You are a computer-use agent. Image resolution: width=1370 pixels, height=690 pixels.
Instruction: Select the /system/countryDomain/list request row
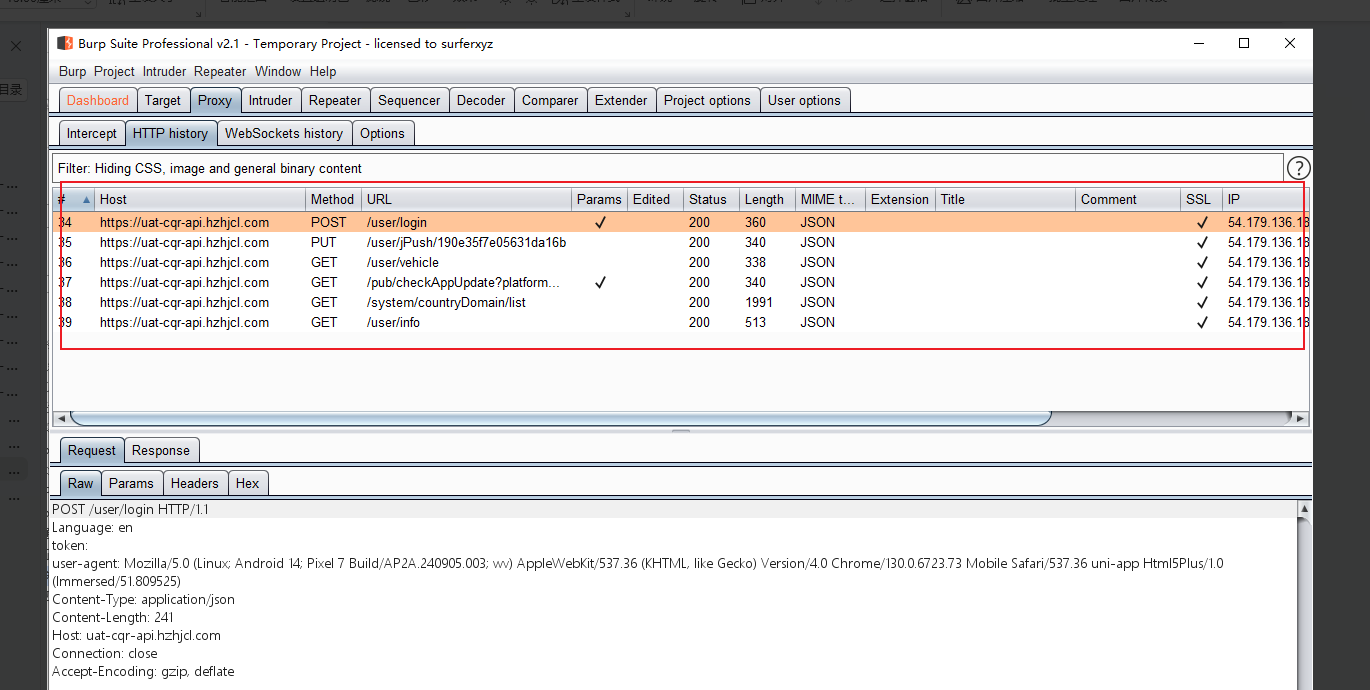(681, 302)
